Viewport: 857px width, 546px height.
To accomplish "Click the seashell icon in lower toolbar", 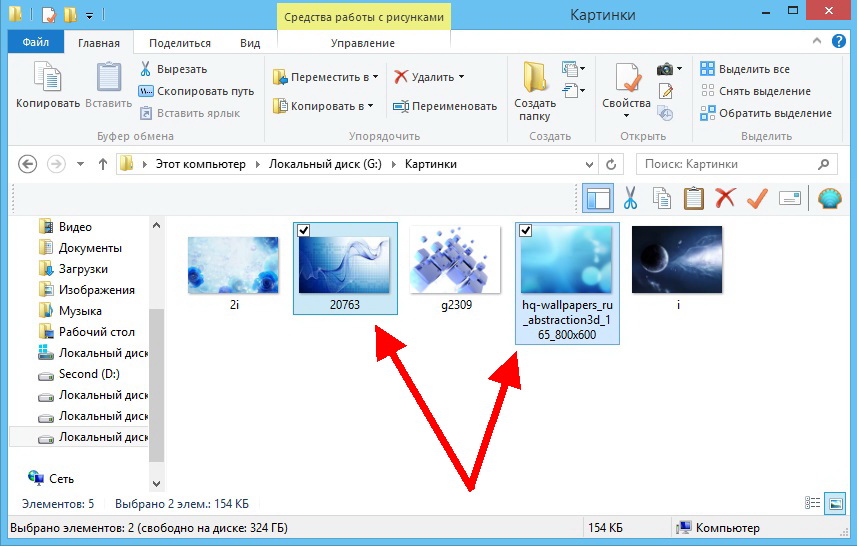I will [x=830, y=198].
